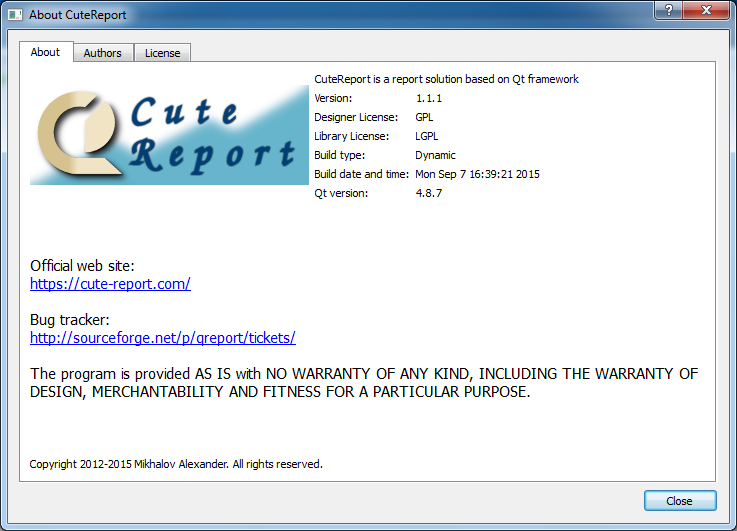Click the Qt version value 4.8.7
Screen dimensions: 737x531
click(x=428, y=193)
